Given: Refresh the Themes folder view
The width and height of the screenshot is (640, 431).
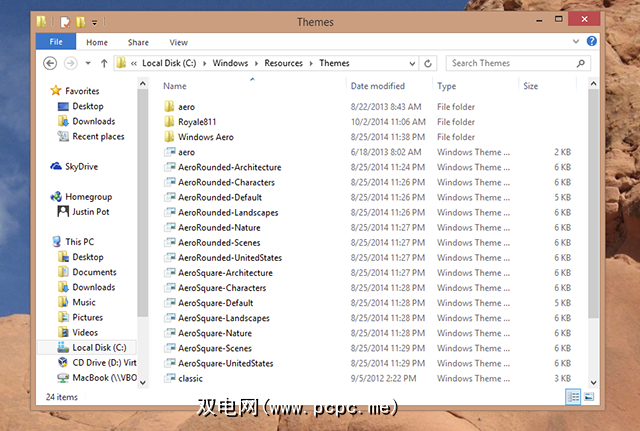Looking at the screenshot, I should tap(428, 63).
